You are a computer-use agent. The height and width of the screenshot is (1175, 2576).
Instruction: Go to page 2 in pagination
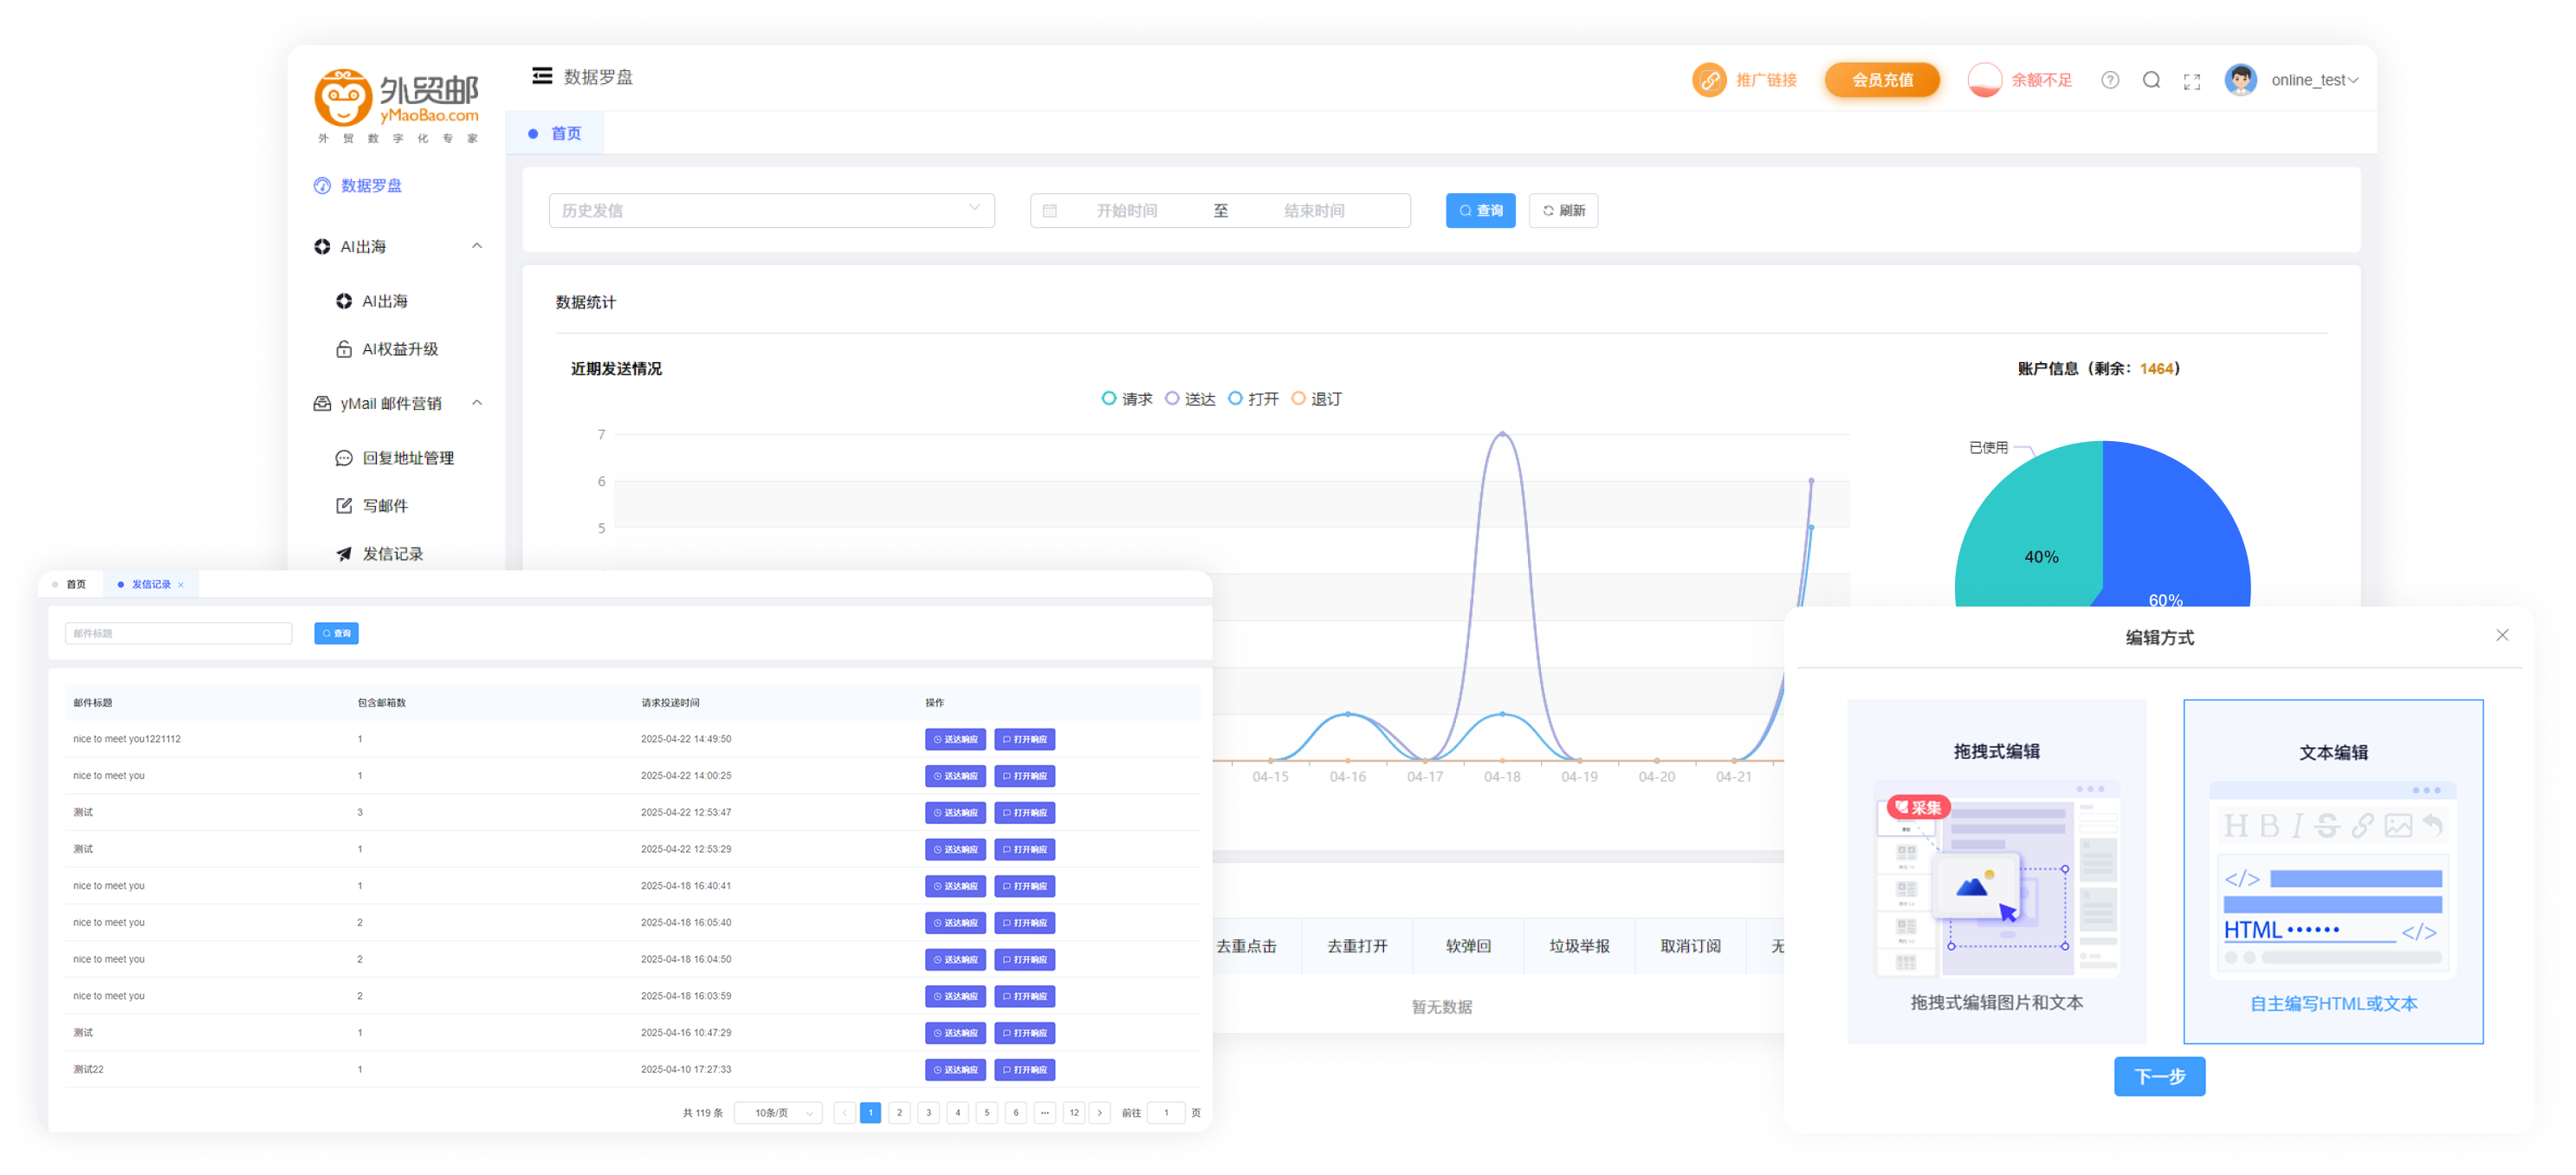click(899, 1112)
